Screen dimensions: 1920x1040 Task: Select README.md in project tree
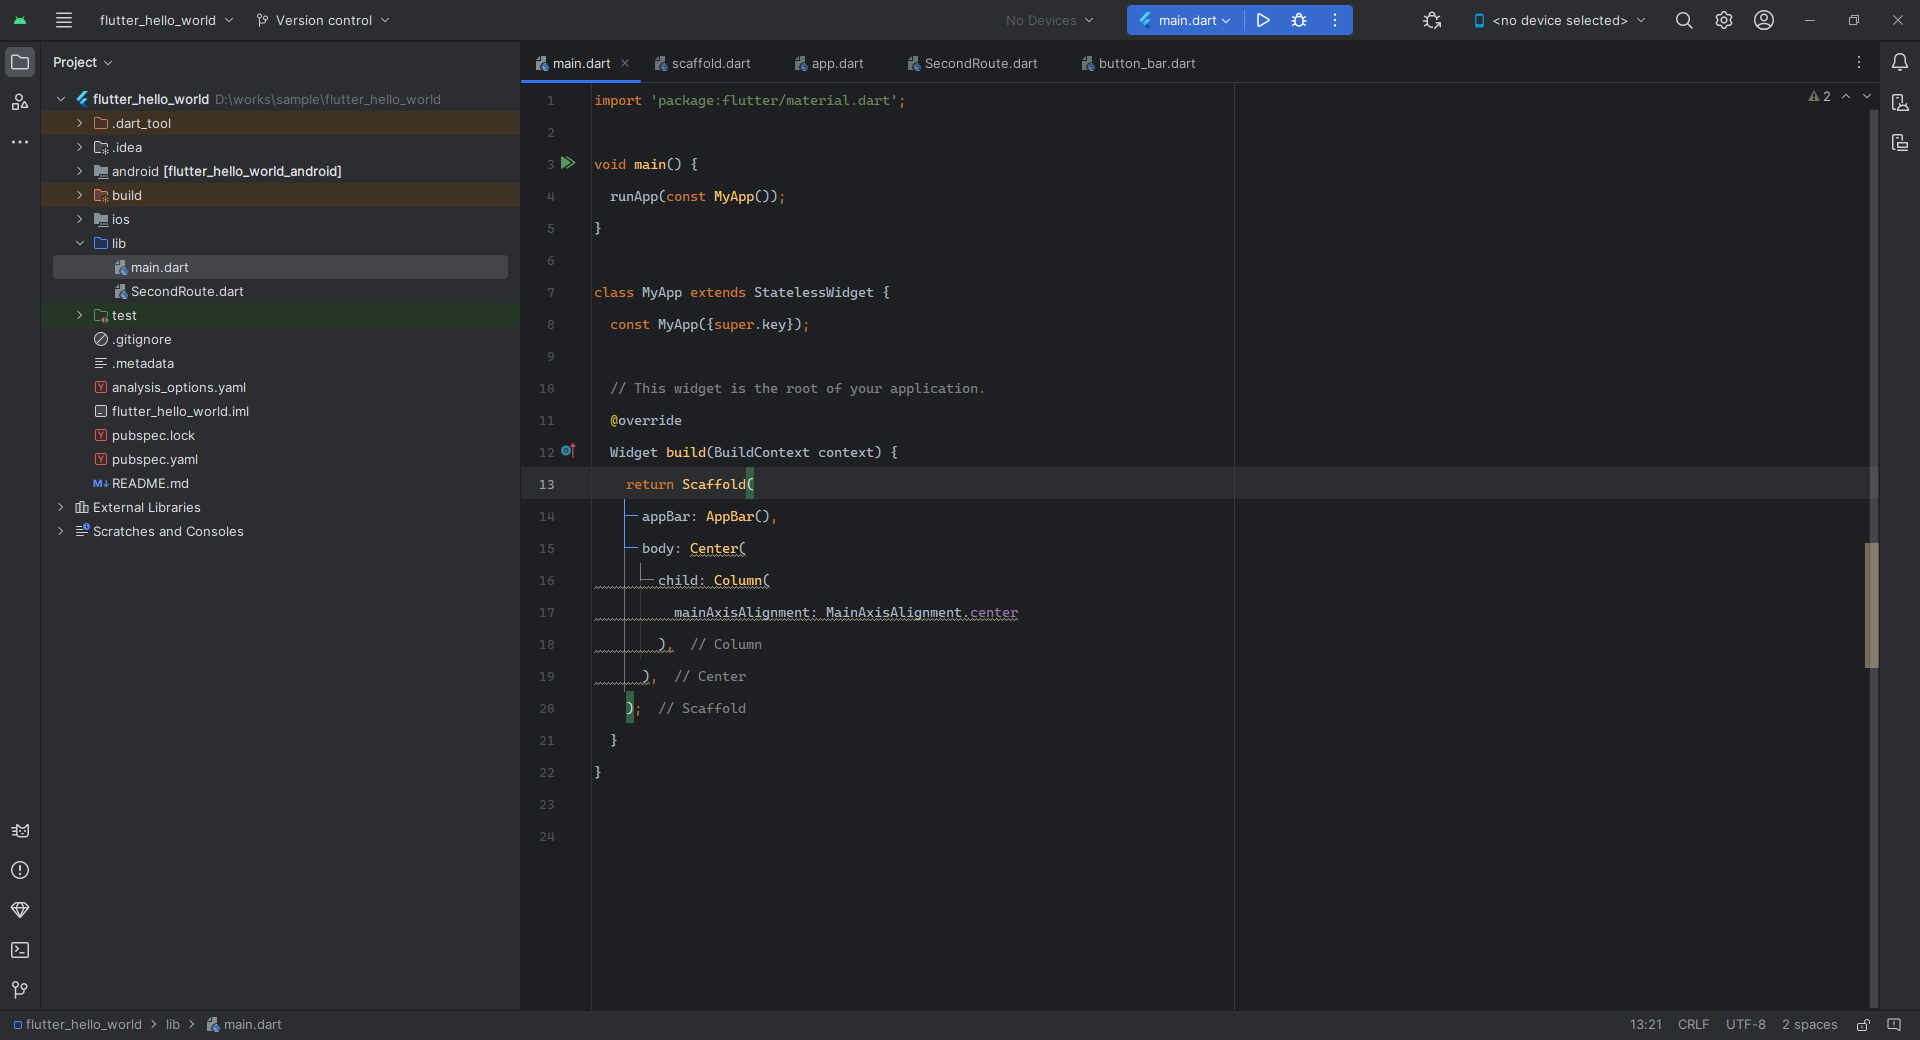pyautogui.click(x=150, y=483)
